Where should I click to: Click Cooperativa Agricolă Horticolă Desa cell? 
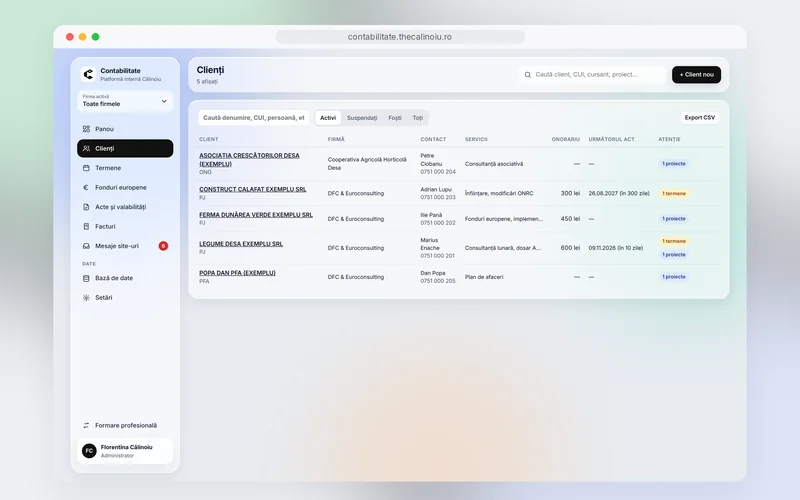[x=367, y=164]
